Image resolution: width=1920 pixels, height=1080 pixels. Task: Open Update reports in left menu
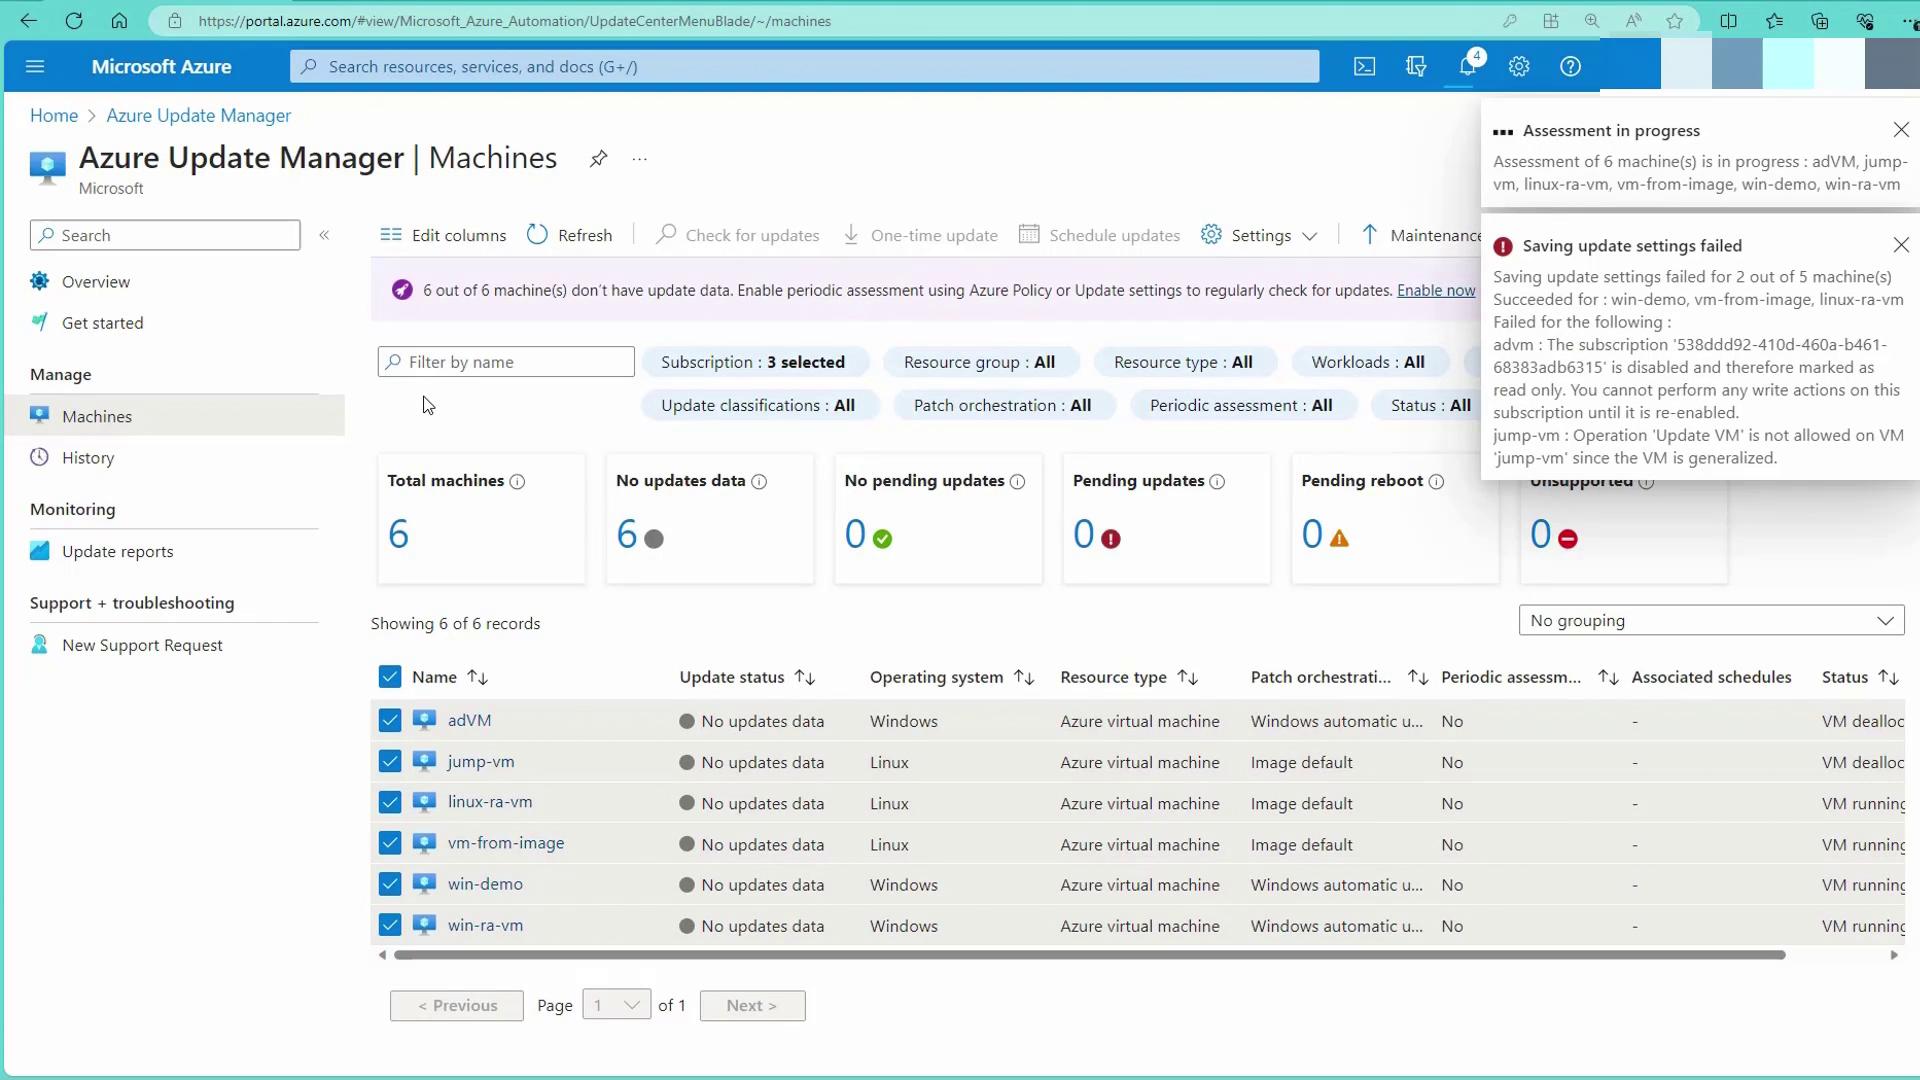pyautogui.click(x=117, y=552)
